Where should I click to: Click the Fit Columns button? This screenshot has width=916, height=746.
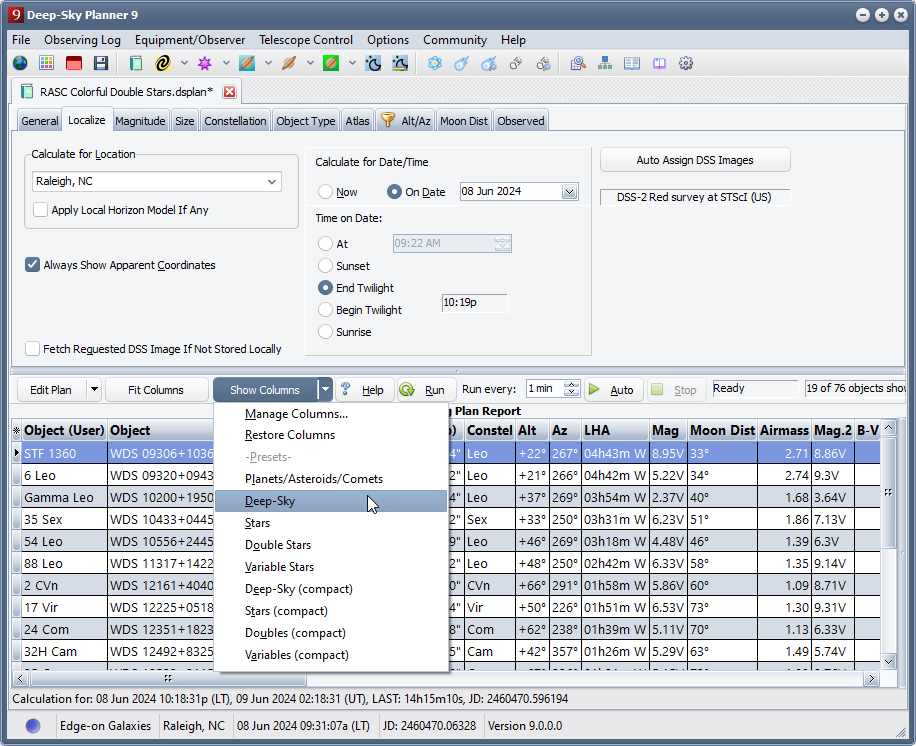[x=156, y=390]
